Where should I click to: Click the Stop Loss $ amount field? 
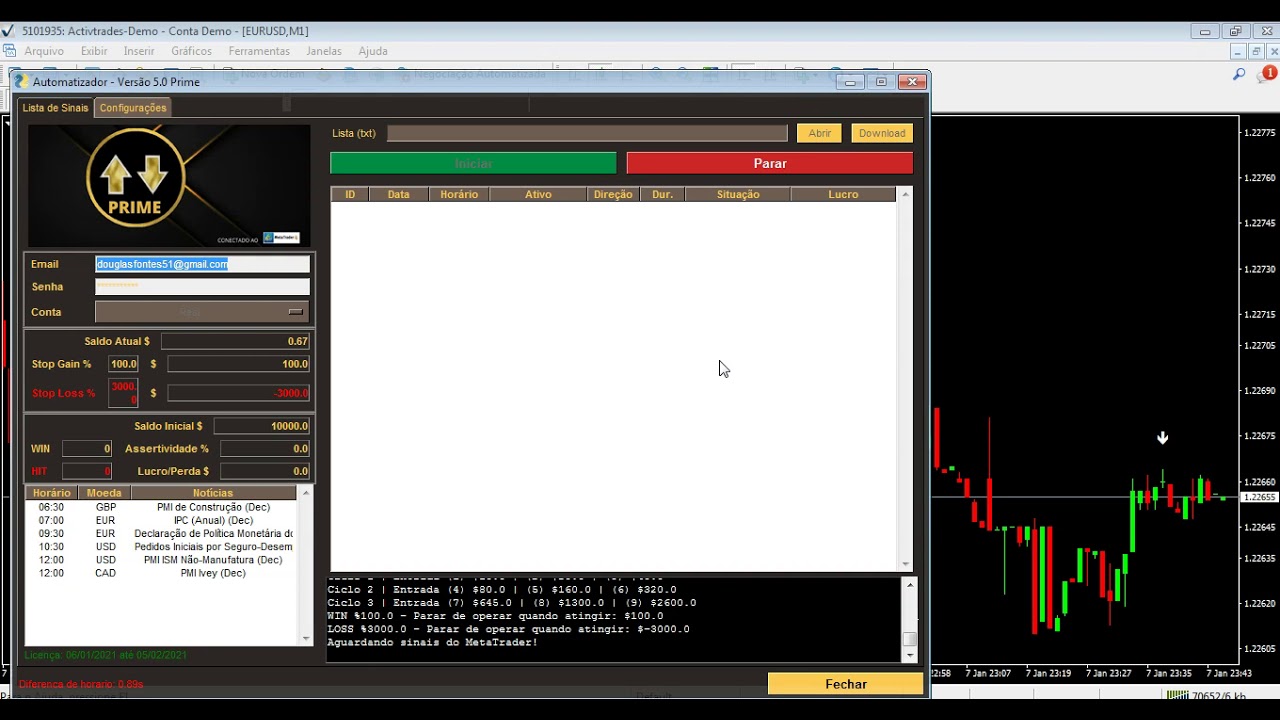tap(238, 393)
